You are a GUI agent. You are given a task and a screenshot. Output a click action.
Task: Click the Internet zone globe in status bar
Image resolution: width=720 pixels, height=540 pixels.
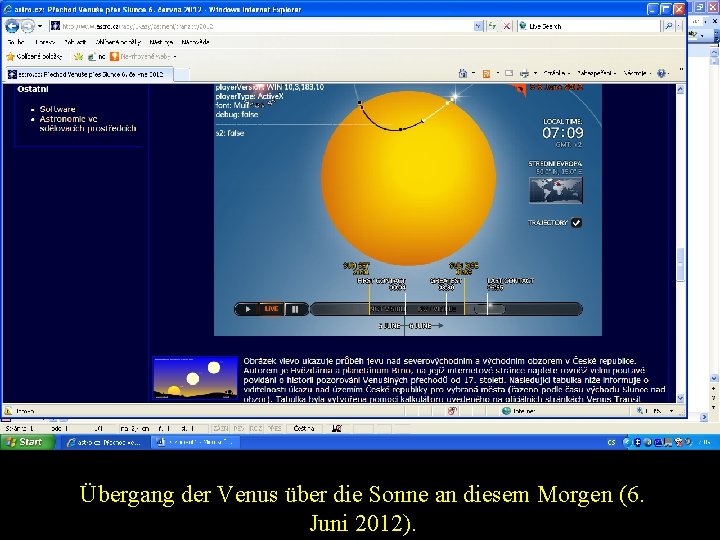point(506,411)
